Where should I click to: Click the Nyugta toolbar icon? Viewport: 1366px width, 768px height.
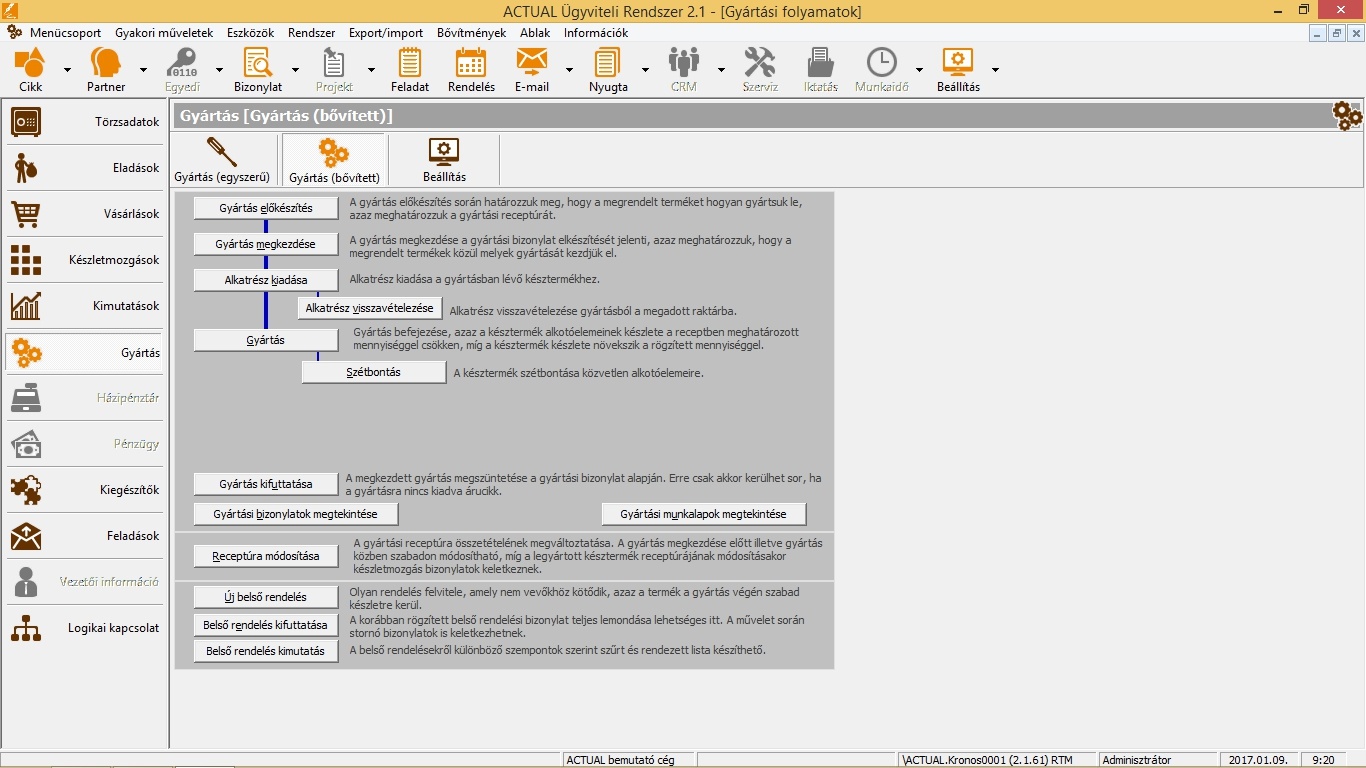pos(608,69)
